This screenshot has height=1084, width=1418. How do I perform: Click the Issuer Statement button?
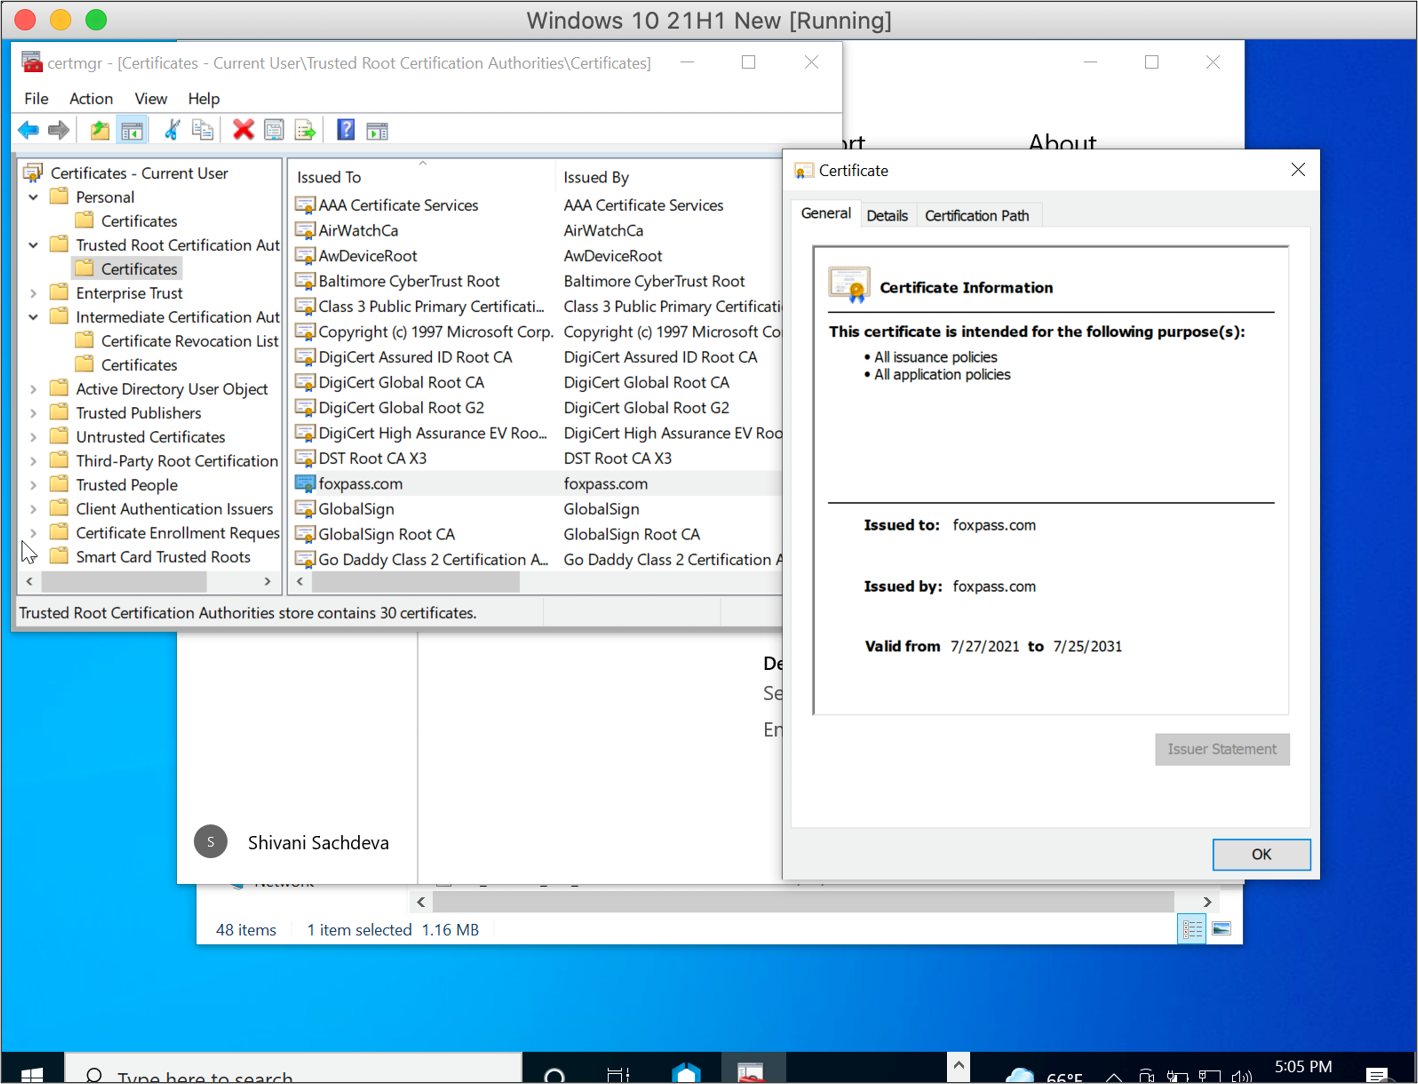pyautogui.click(x=1222, y=749)
